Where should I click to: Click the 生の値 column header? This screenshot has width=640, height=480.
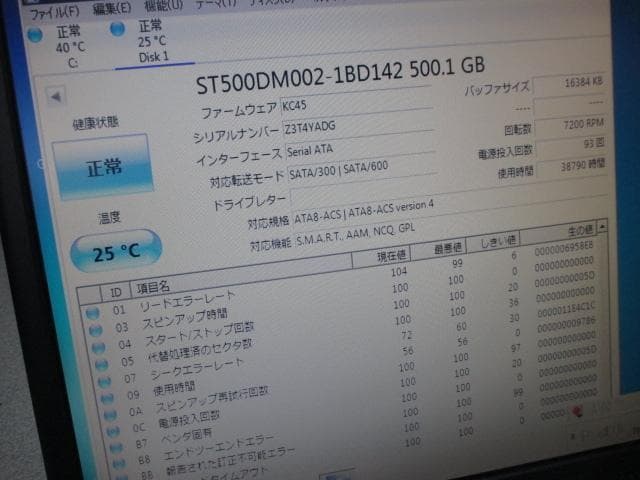coord(558,231)
